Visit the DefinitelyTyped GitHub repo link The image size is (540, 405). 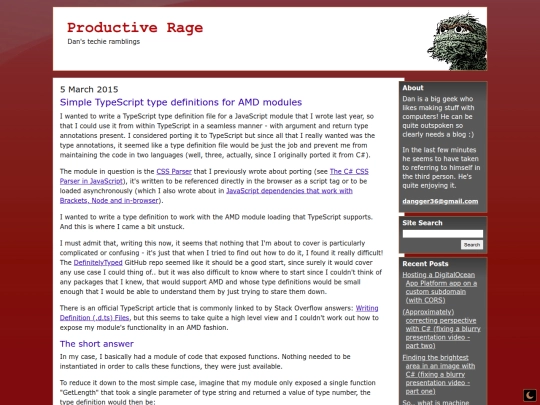(x=98, y=263)
